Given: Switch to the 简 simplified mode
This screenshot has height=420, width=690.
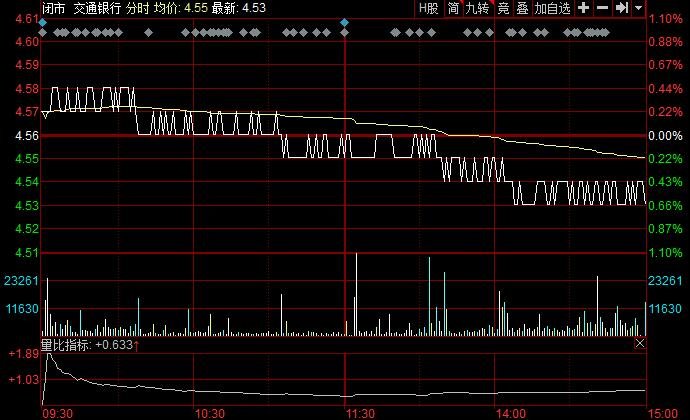Looking at the screenshot, I should point(453,8).
